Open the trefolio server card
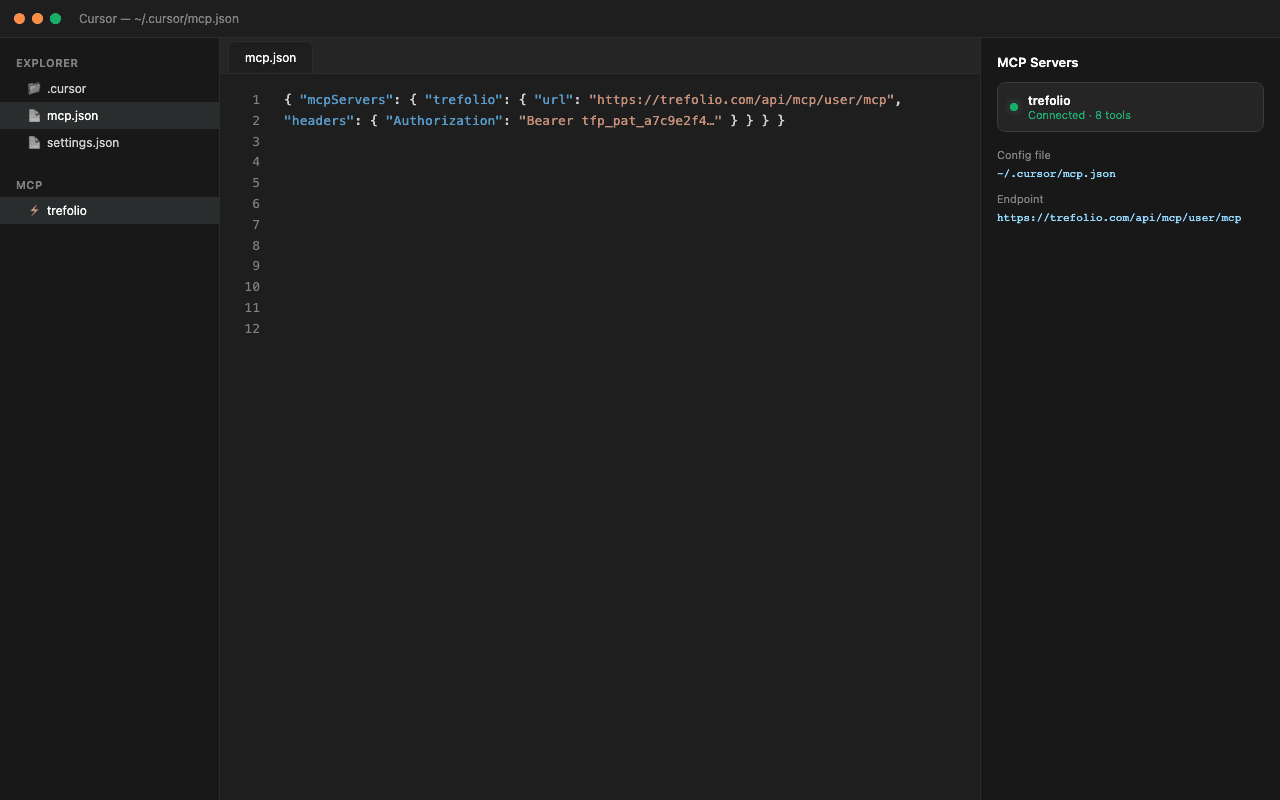Image resolution: width=1280 pixels, height=800 pixels. (1130, 107)
